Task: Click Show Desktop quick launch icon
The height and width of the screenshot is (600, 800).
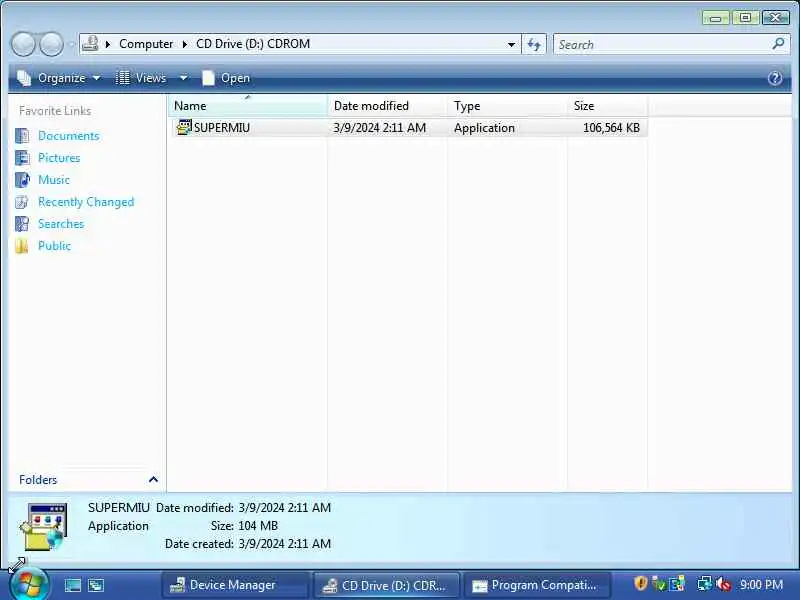Action: 72,585
